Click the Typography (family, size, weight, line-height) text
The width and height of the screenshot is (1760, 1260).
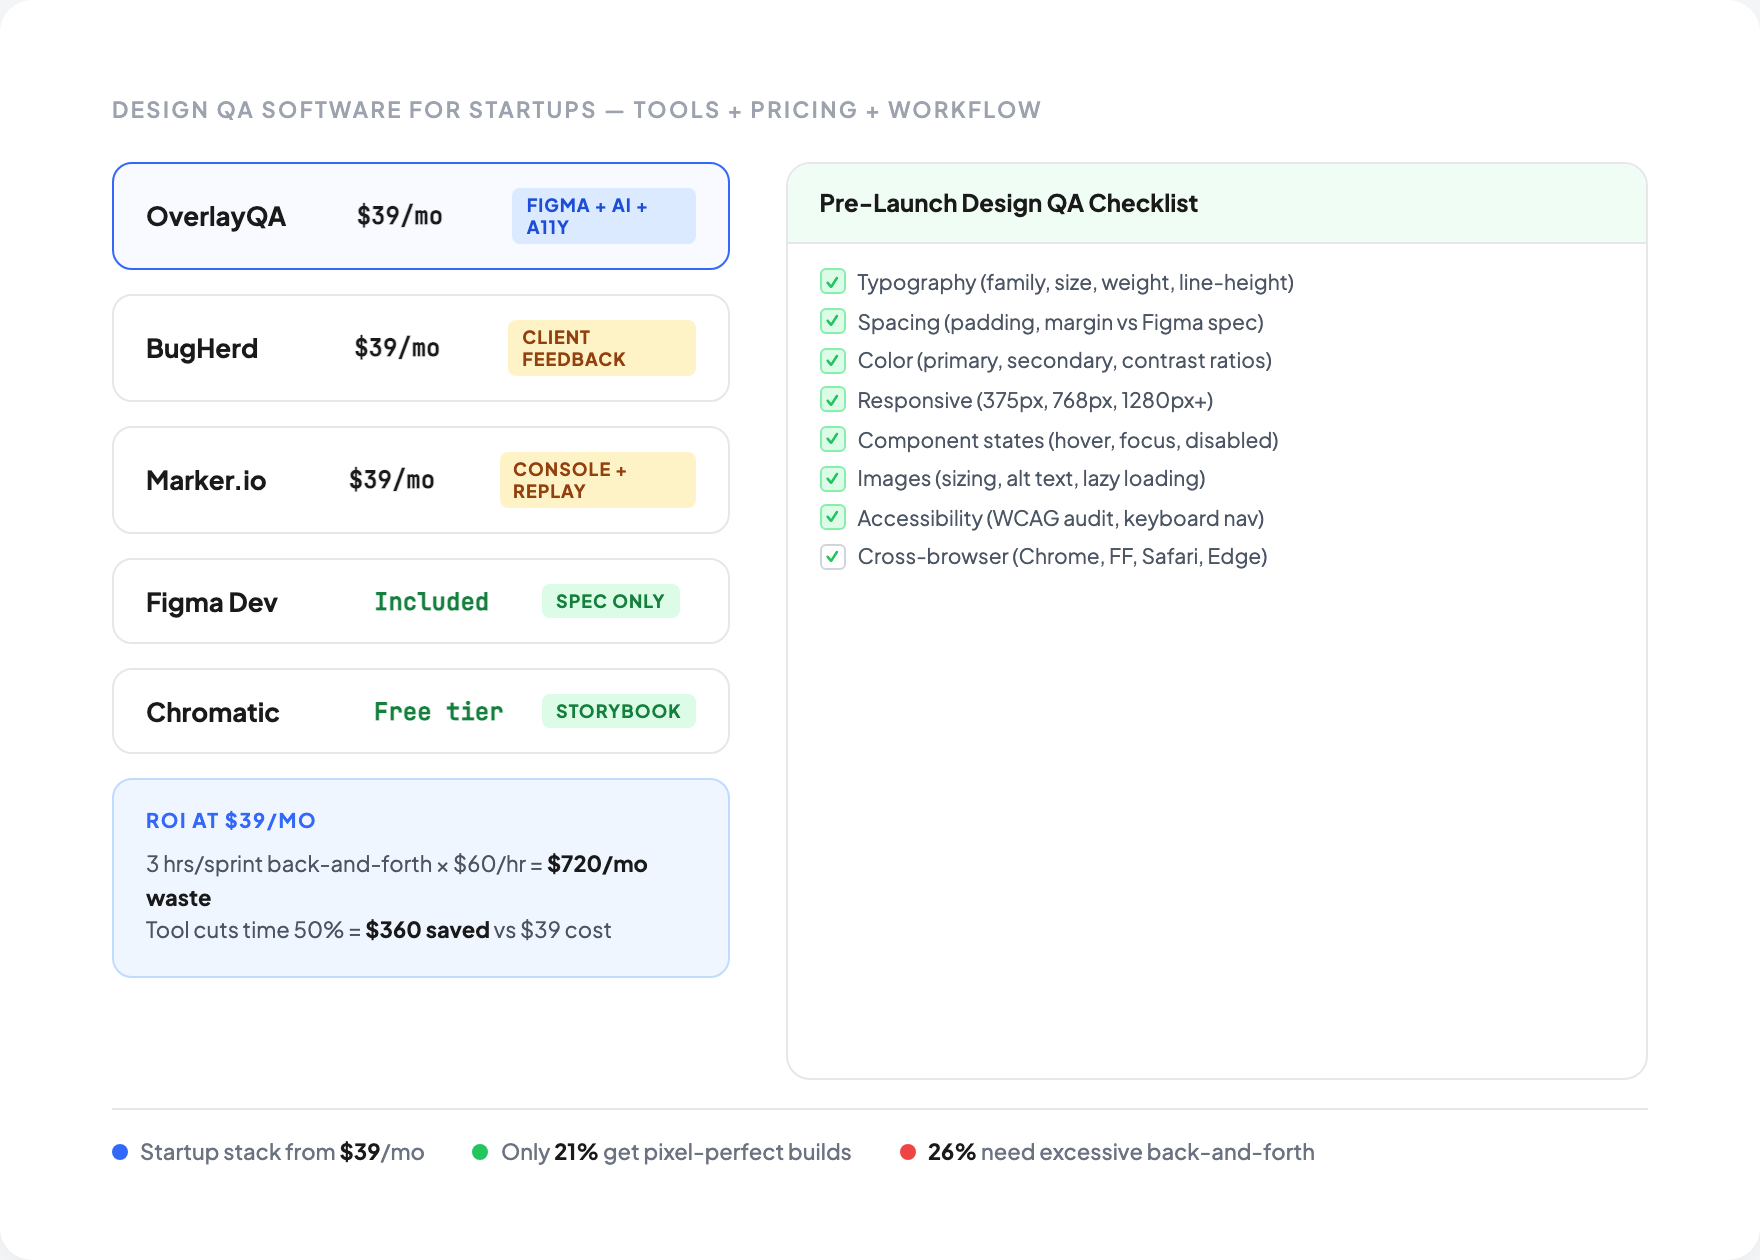(x=1076, y=282)
